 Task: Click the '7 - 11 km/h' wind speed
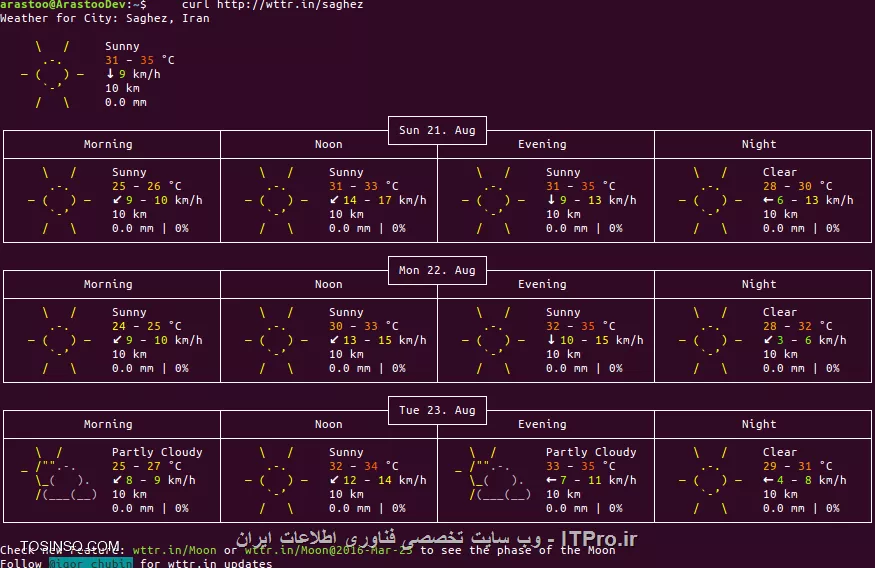(x=598, y=480)
